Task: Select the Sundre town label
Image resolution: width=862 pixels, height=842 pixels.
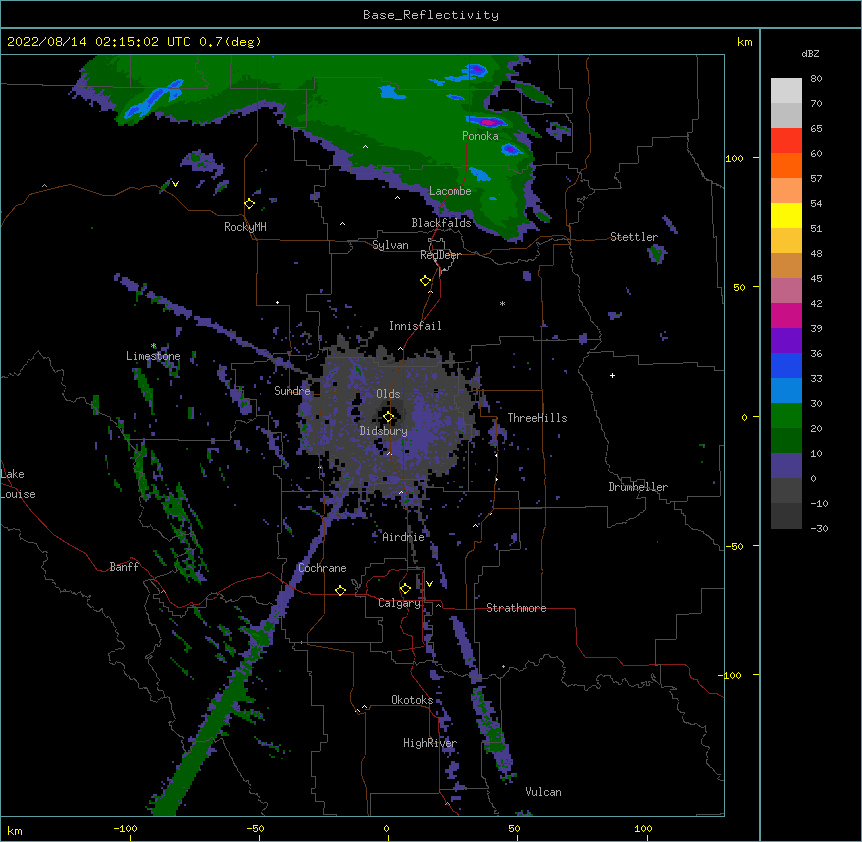Action: click(292, 391)
